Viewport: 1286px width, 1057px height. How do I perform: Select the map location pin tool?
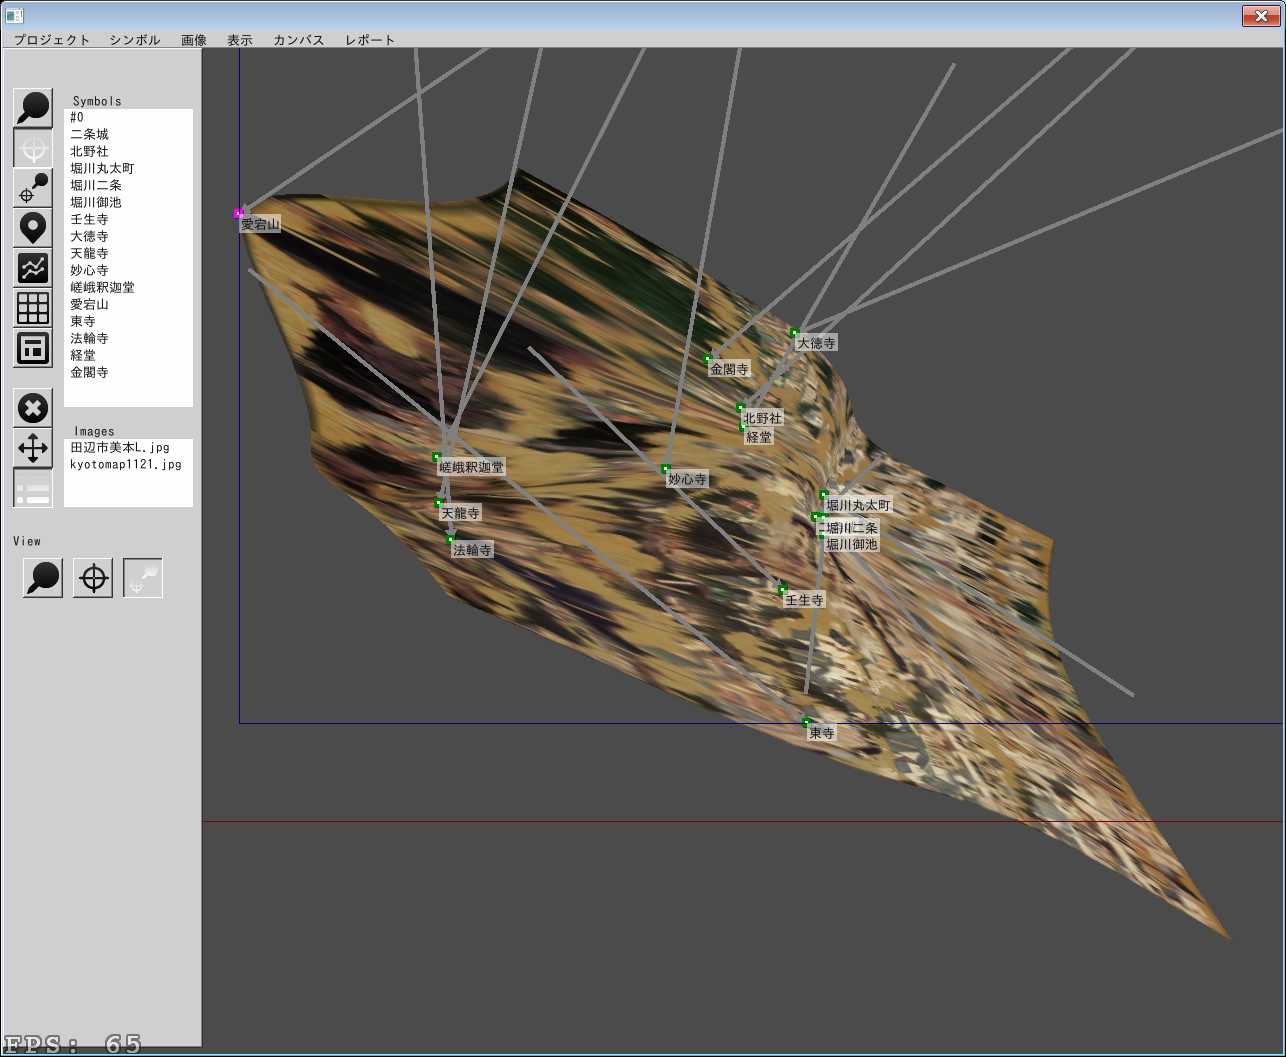coord(33,228)
